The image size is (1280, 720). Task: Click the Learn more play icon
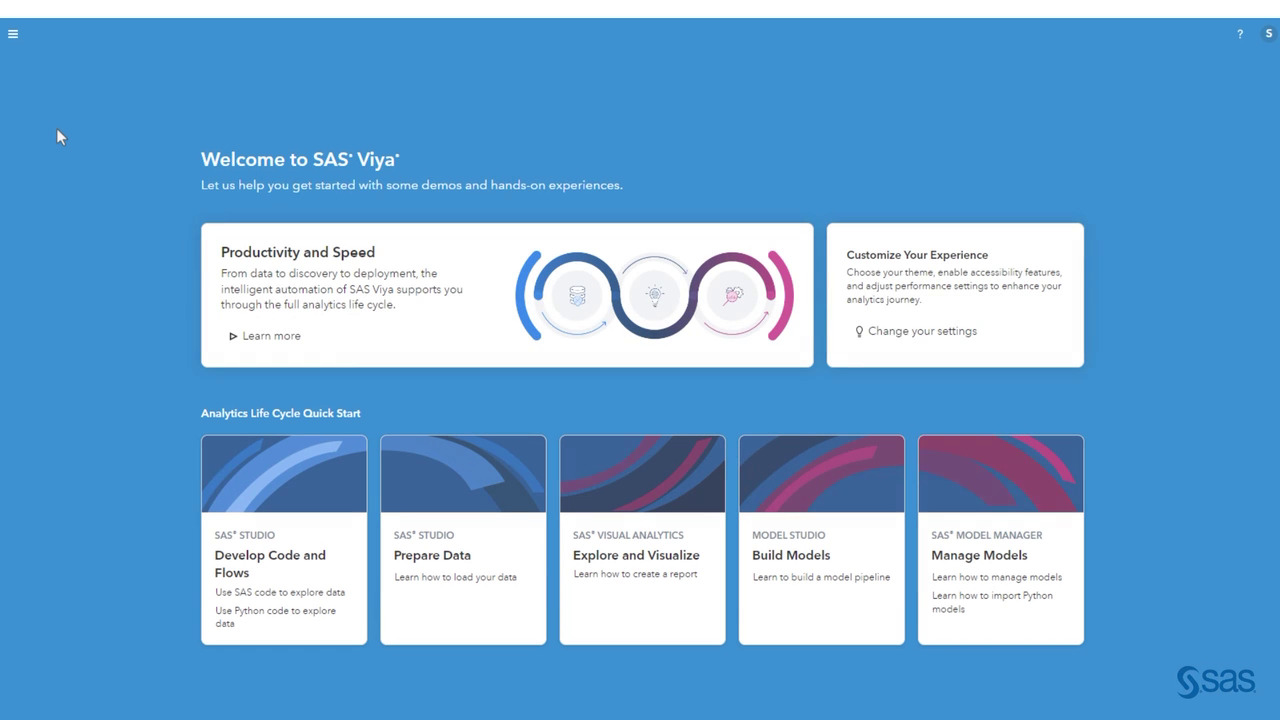[233, 336]
